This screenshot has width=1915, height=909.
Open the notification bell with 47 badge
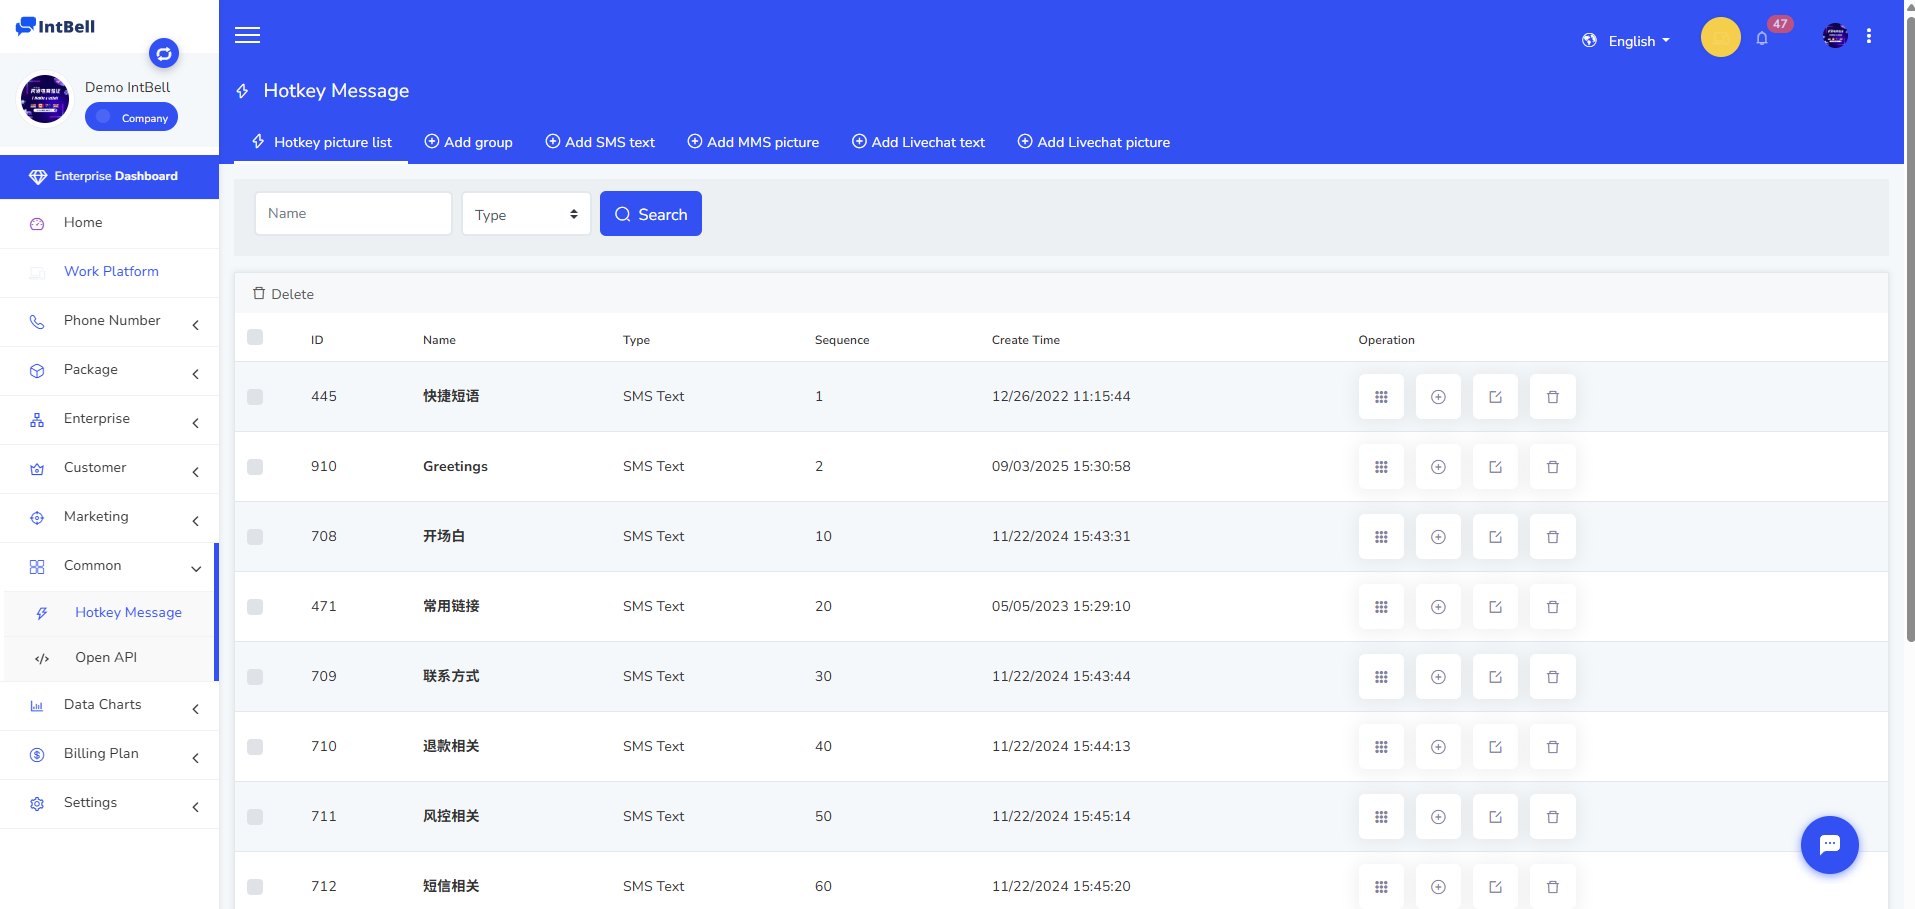1762,39
